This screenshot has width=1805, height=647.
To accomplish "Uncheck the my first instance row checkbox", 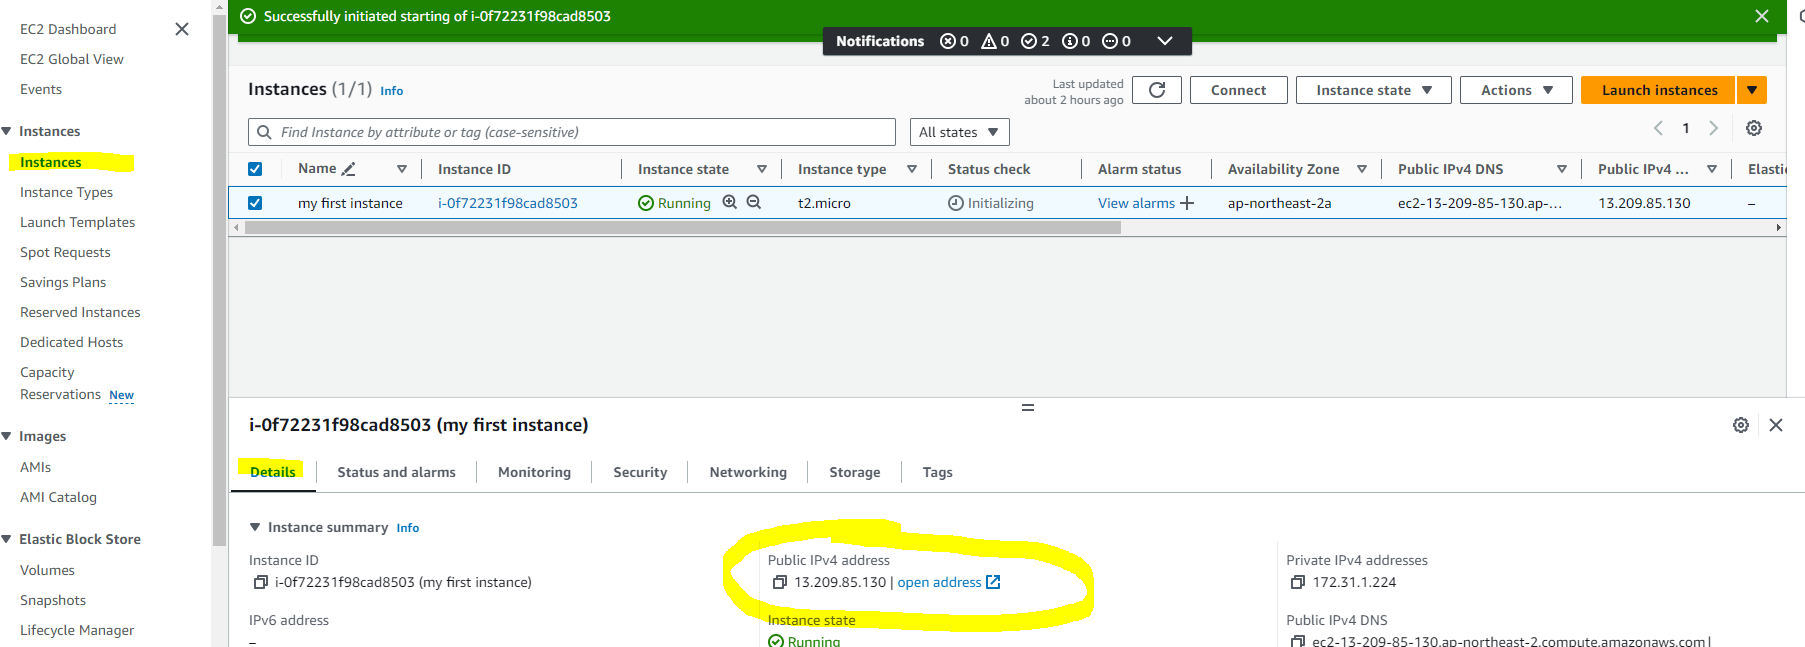I will click(x=255, y=203).
